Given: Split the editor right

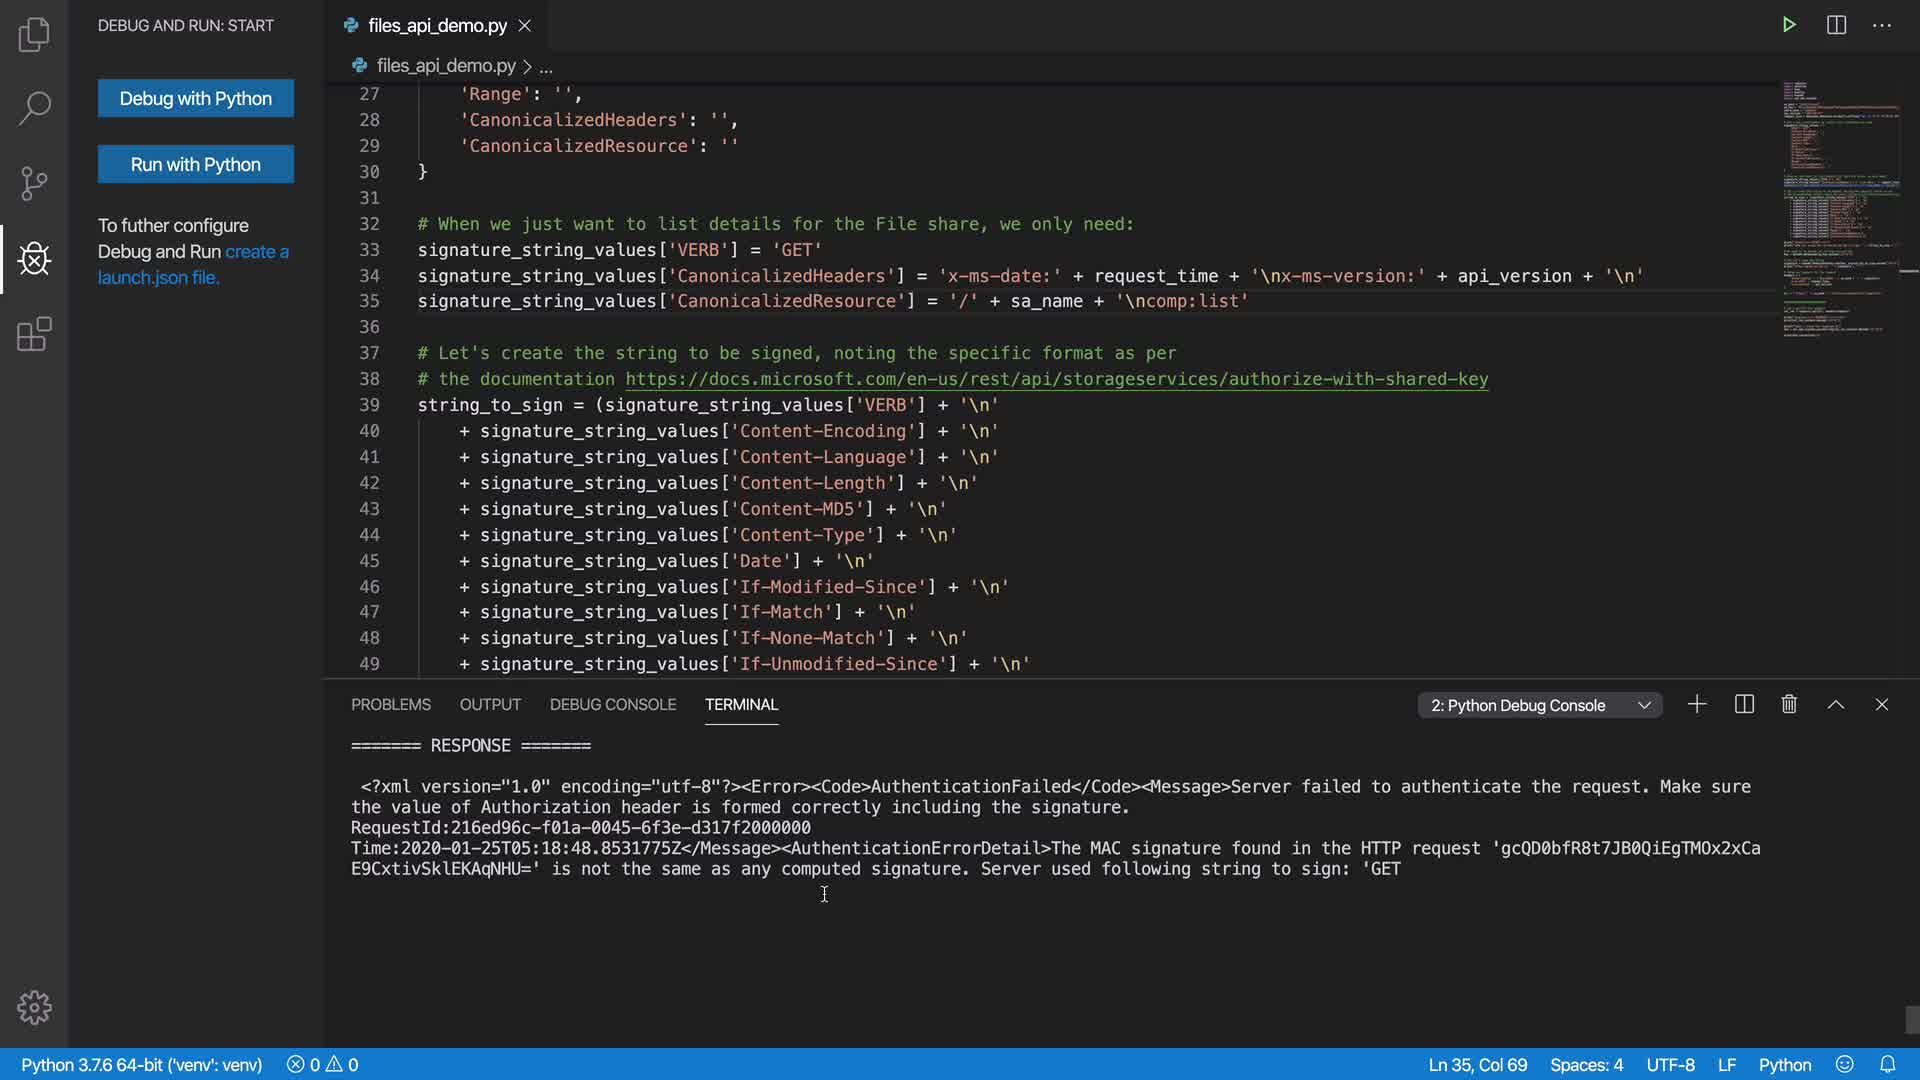Looking at the screenshot, I should (1836, 25).
